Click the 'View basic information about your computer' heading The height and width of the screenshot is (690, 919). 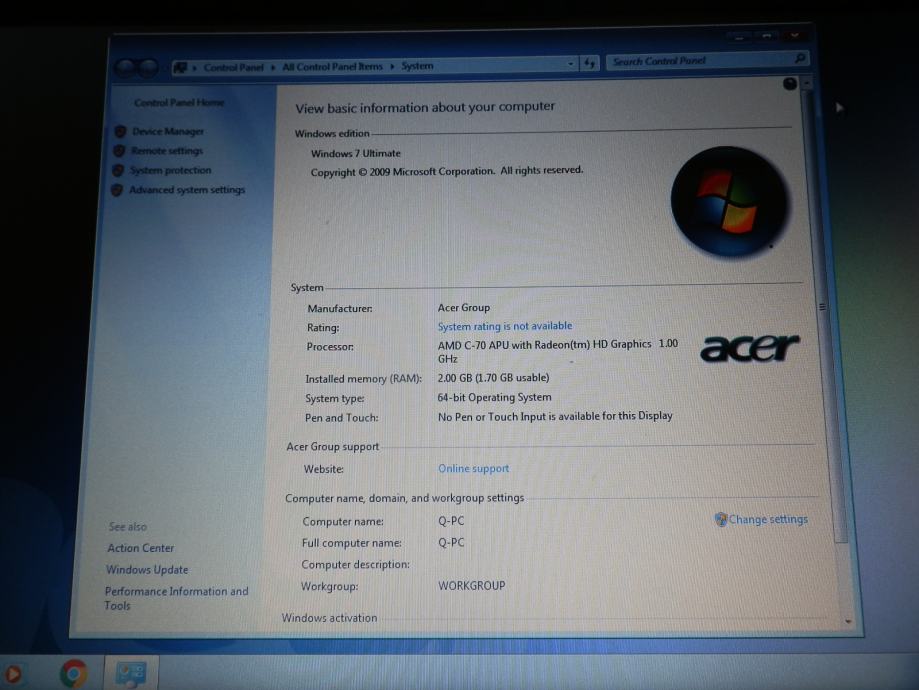pos(425,108)
